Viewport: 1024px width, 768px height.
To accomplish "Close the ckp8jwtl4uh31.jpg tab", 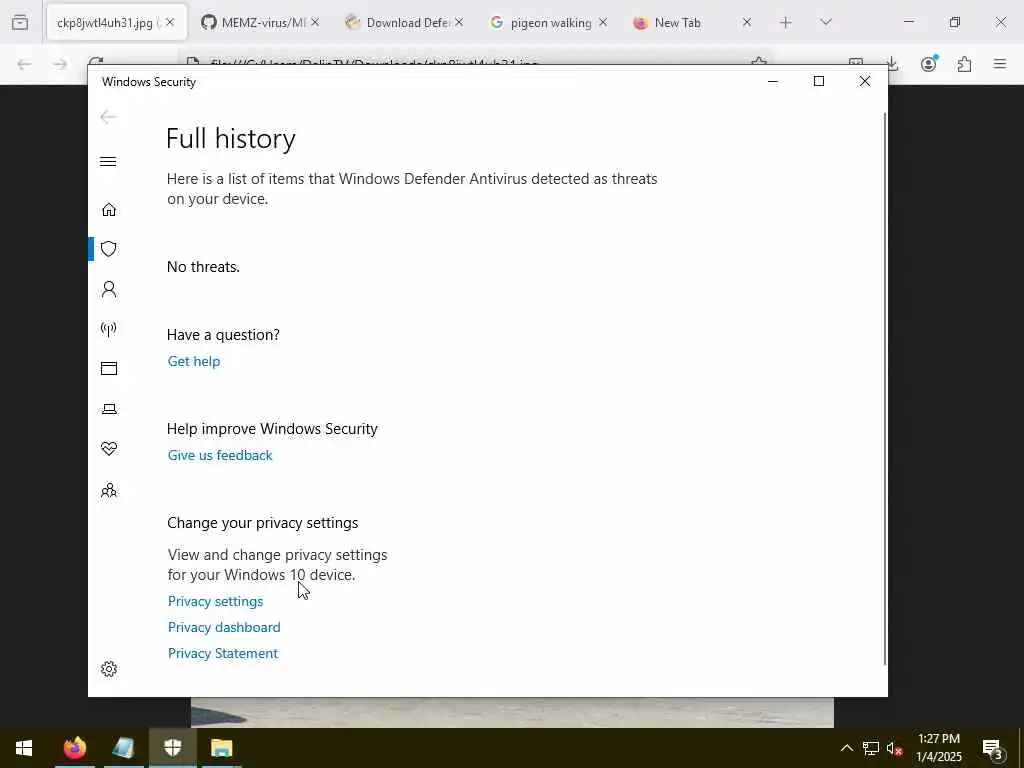I will (x=170, y=22).
